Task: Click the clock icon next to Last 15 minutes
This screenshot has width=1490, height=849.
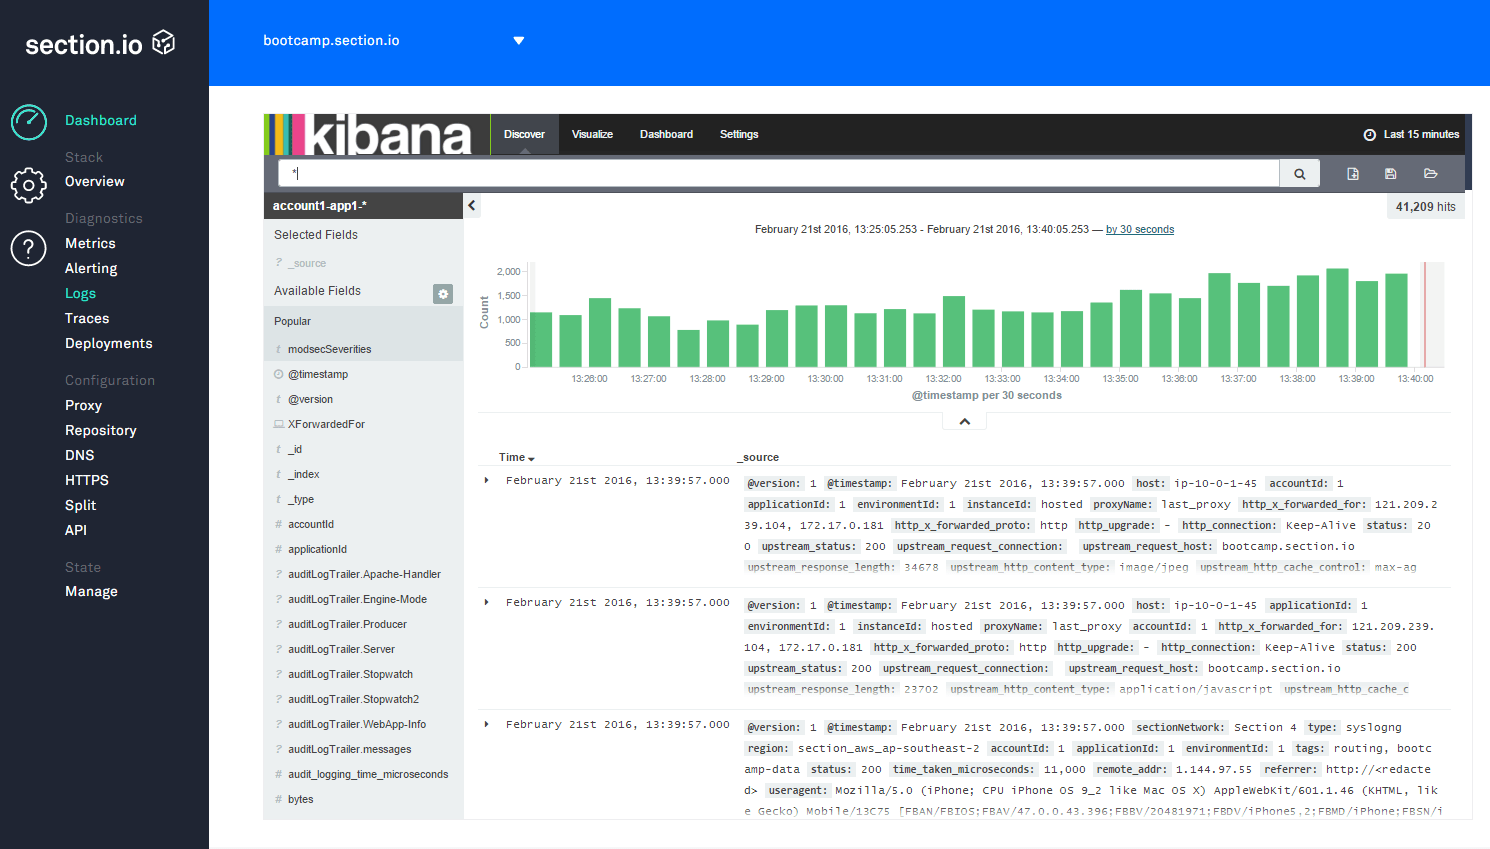Action: click(x=1370, y=135)
